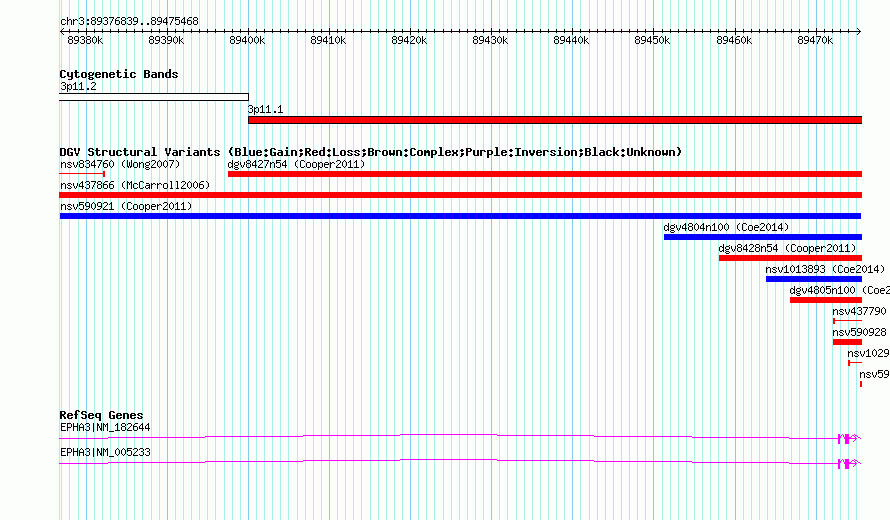Click the magenta EPHA3 NM_005233 exon glyph
Viewport: 890px width, 520px height.
tap(849, 463)
